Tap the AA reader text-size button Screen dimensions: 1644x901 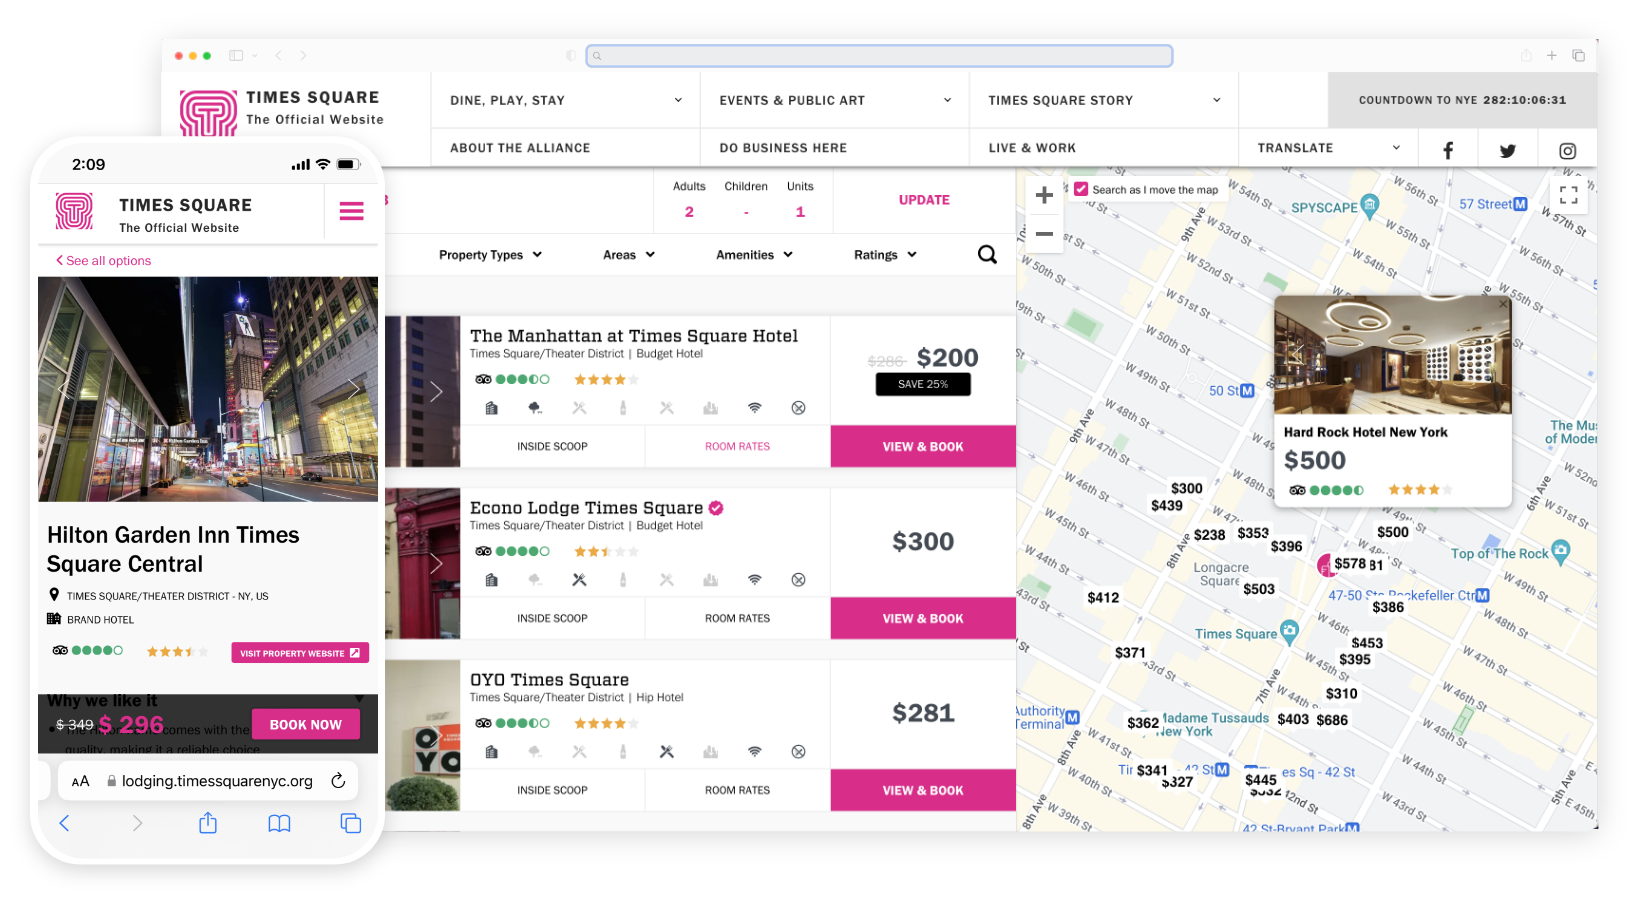[81, 782]
